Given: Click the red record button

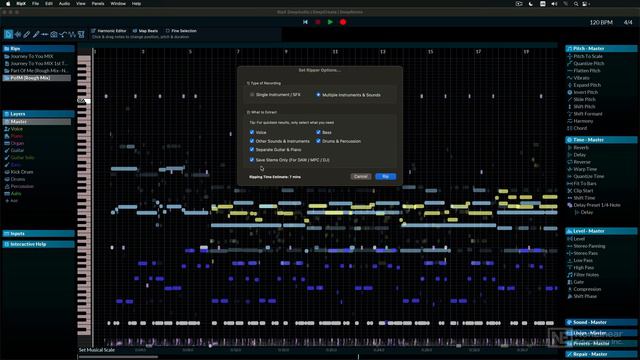Looking at the screenshot, I should tap(343, 22).
